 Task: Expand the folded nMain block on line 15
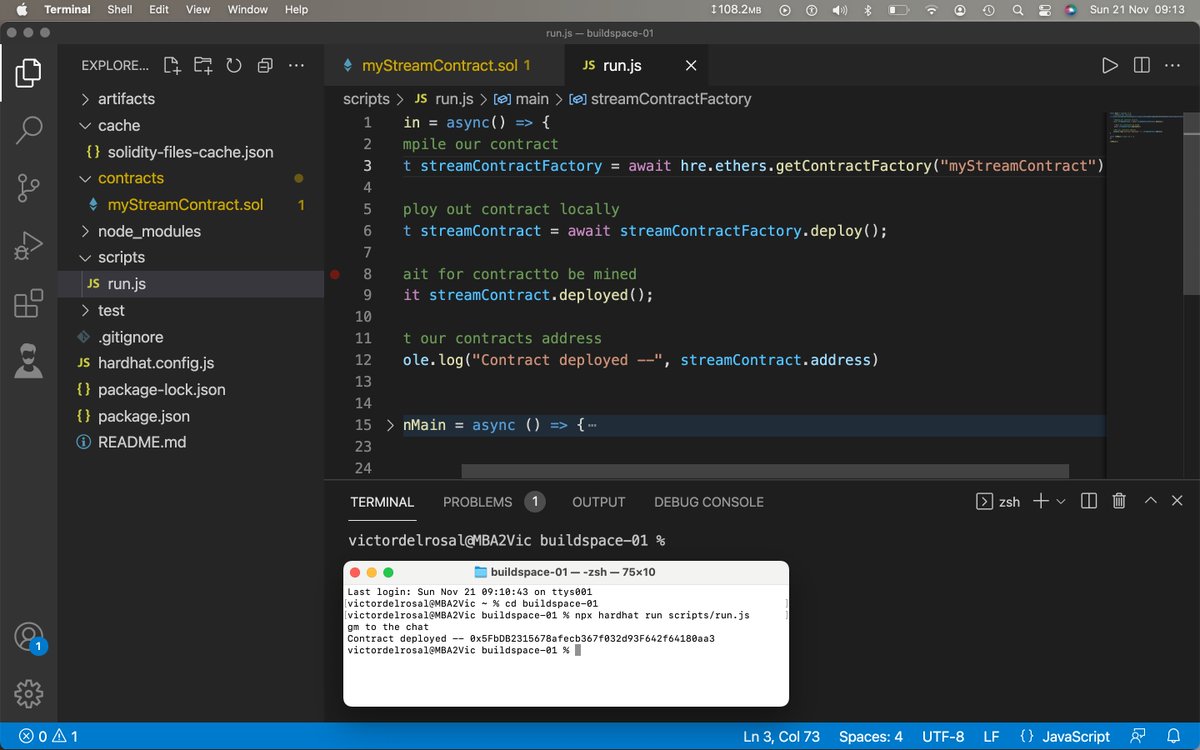pos(390,425)
